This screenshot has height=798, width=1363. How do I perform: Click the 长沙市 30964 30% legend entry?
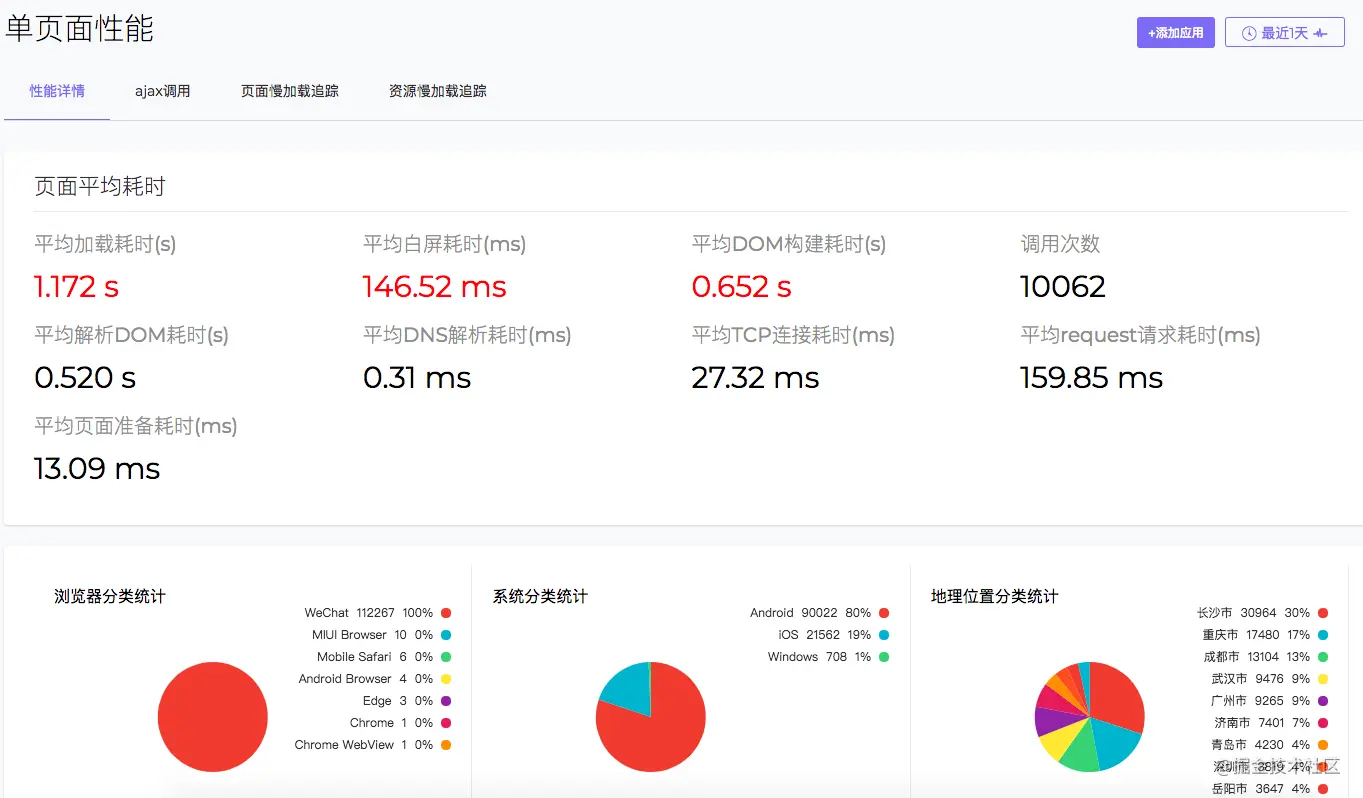pyautogui.click(x=1262, y=613)
